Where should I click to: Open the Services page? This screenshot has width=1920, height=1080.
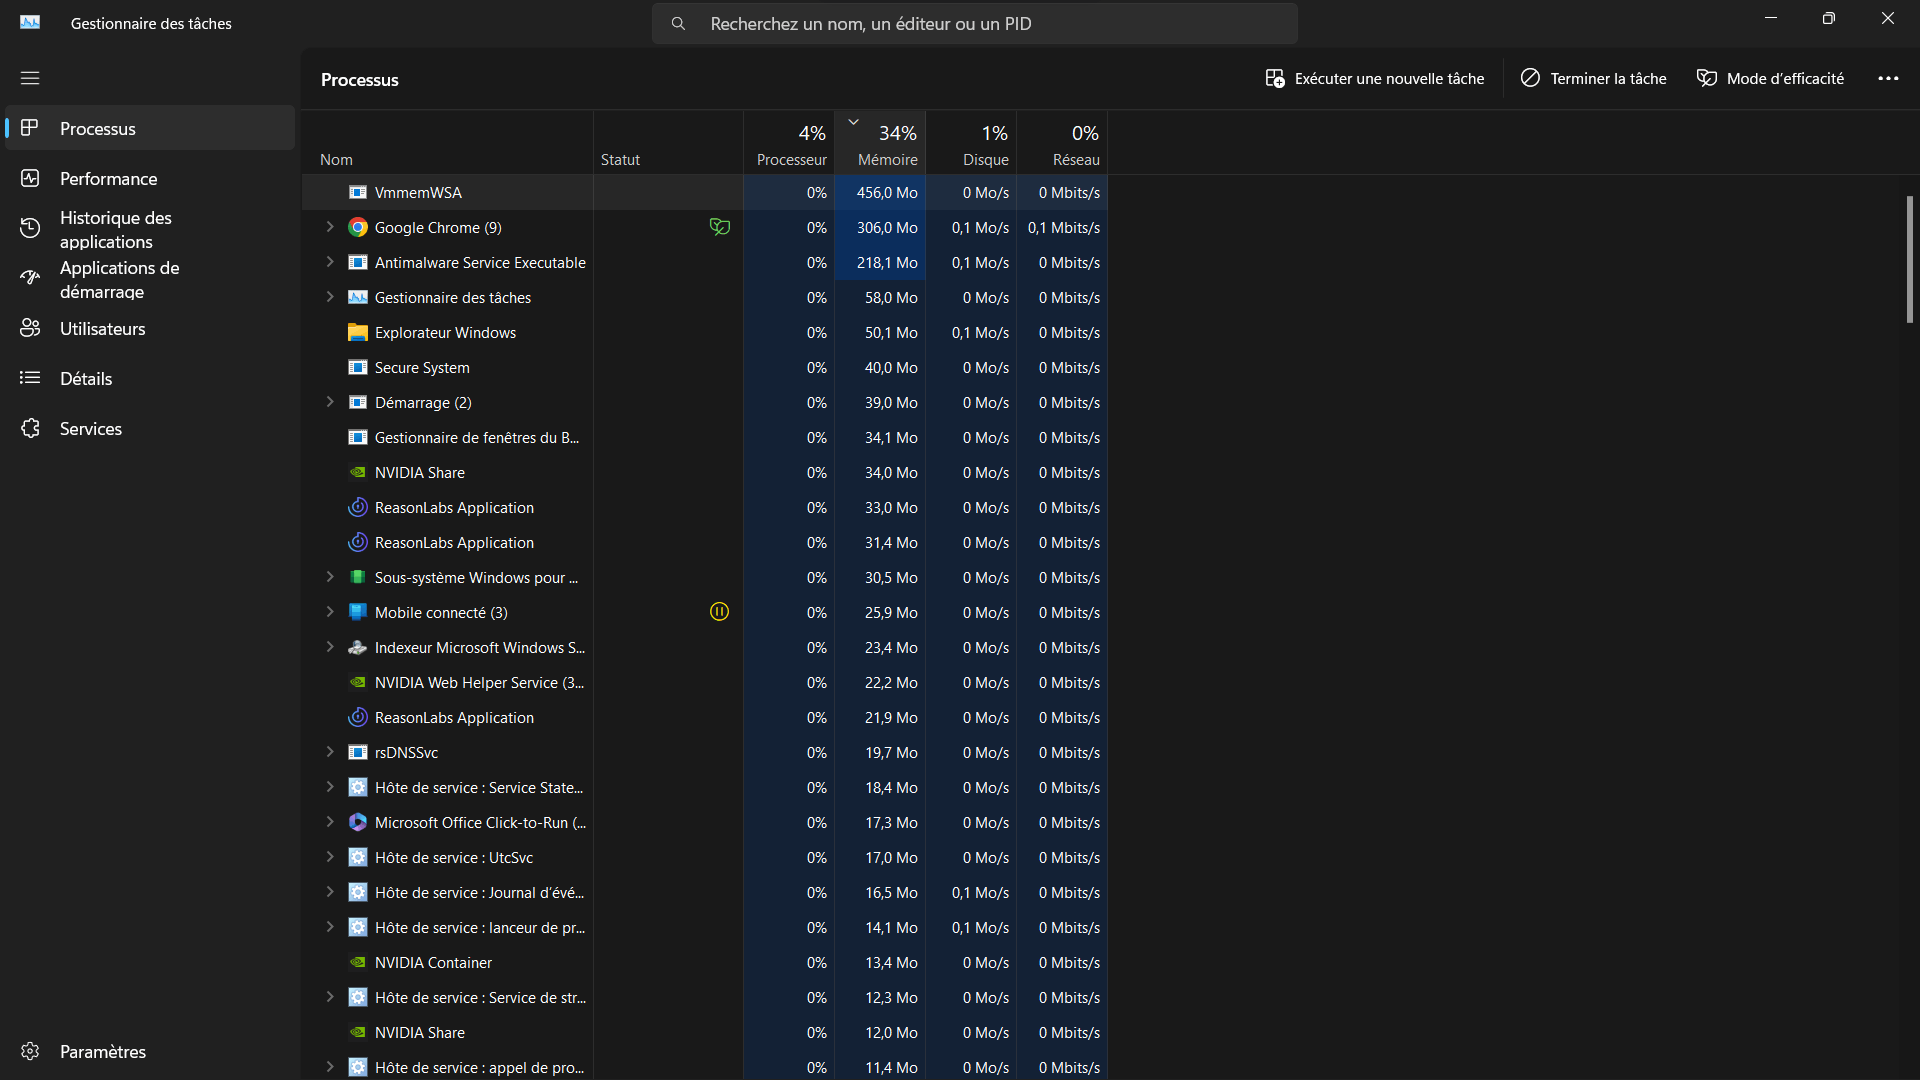(x=90, y=428)
